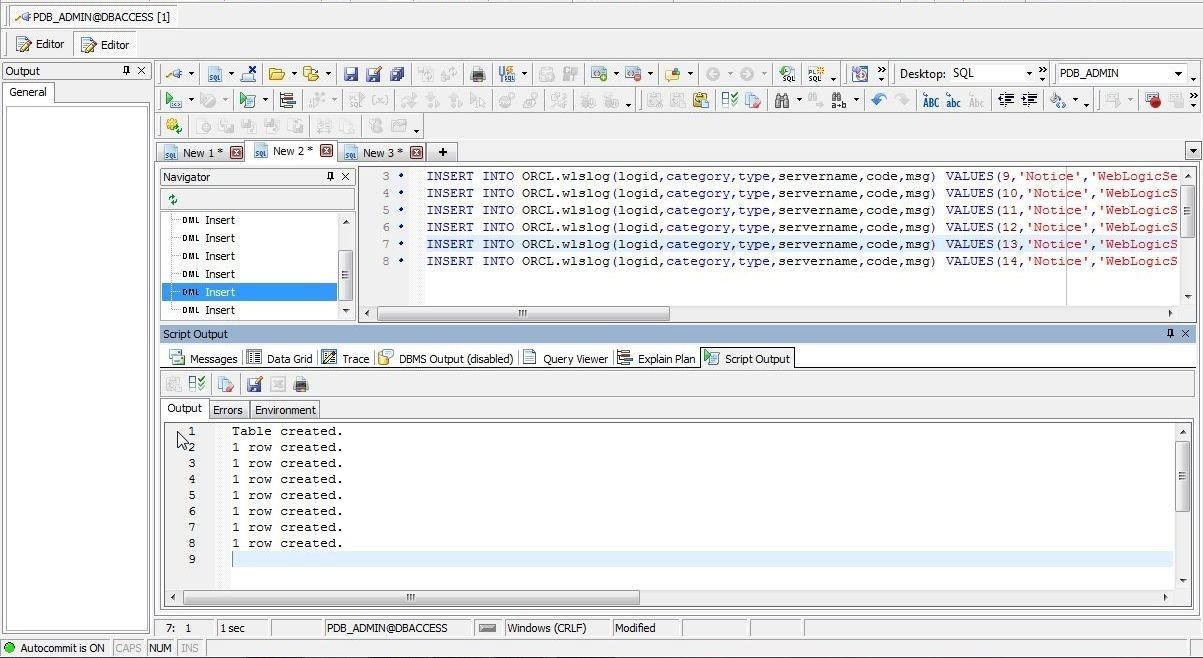Switch to the New 3 * editor tab
The height and width of the screenshot is (658, 1203).
click(383, 153)
